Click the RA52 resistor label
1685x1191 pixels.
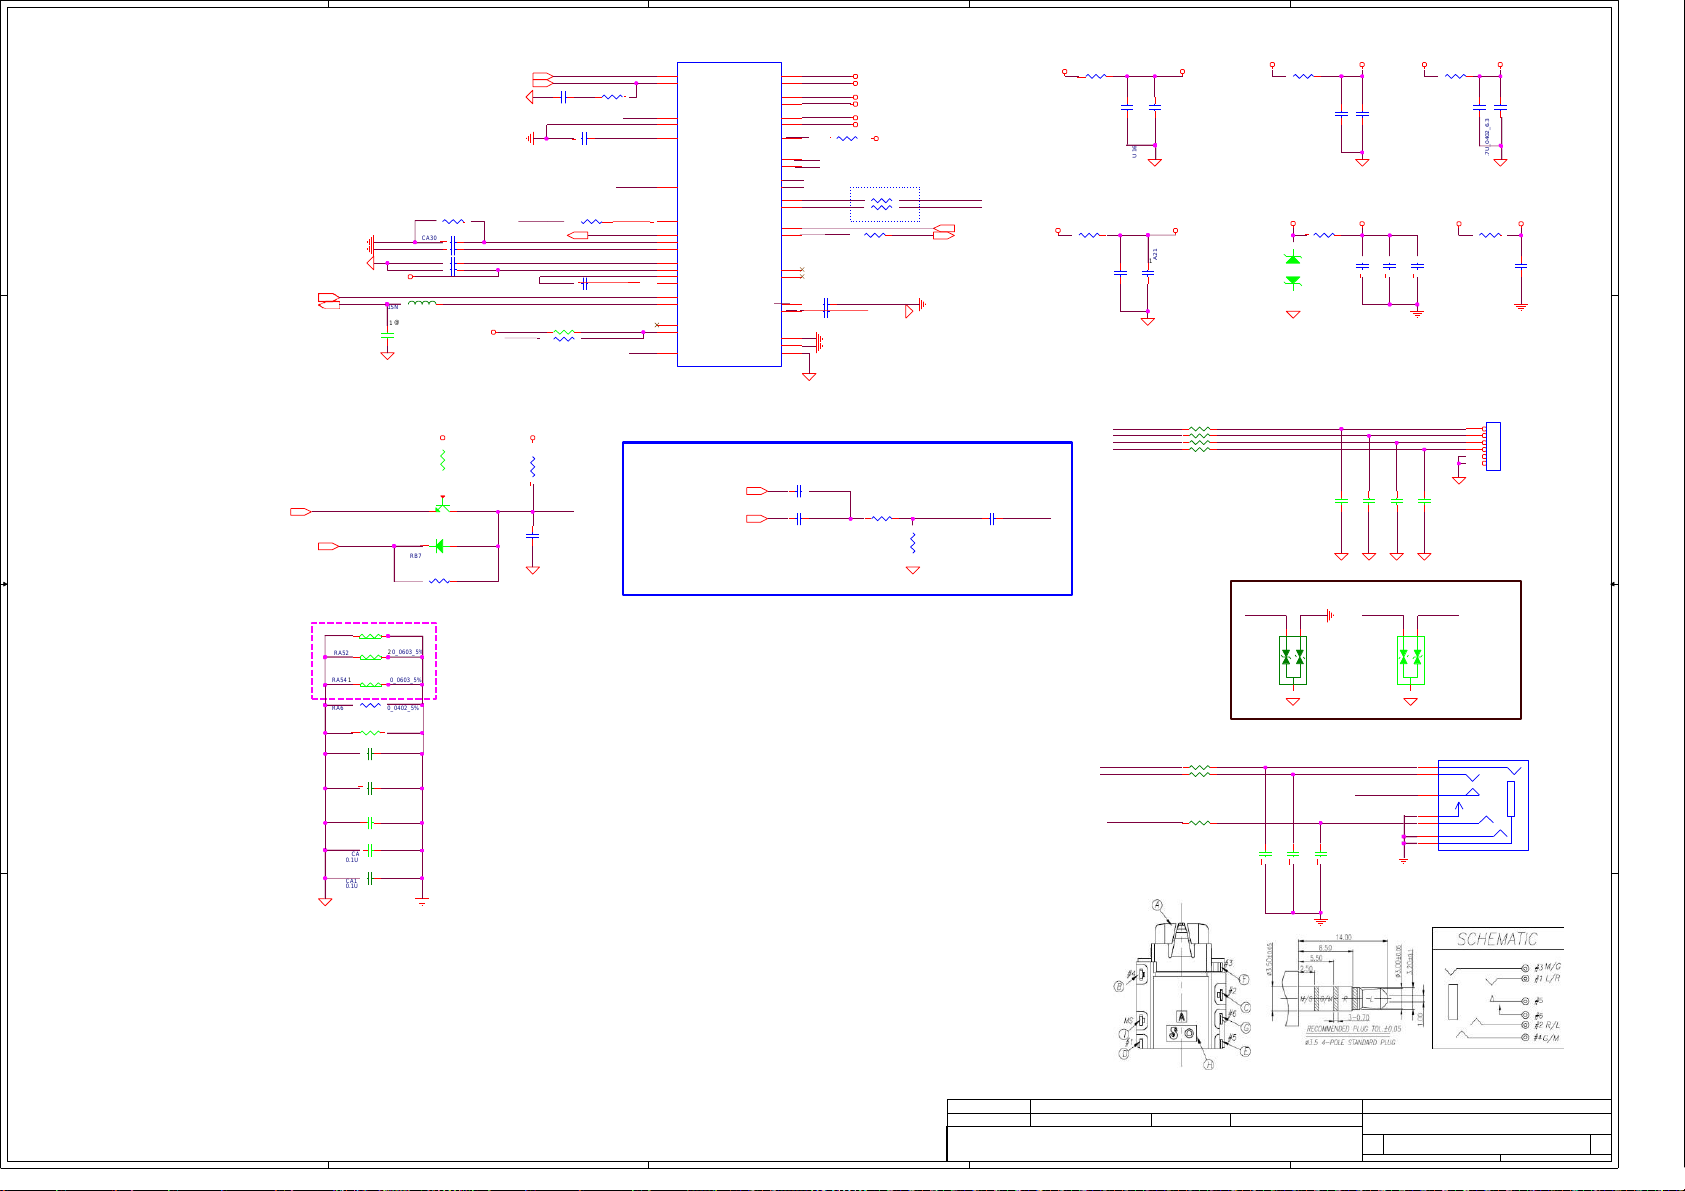click(341, 653)
